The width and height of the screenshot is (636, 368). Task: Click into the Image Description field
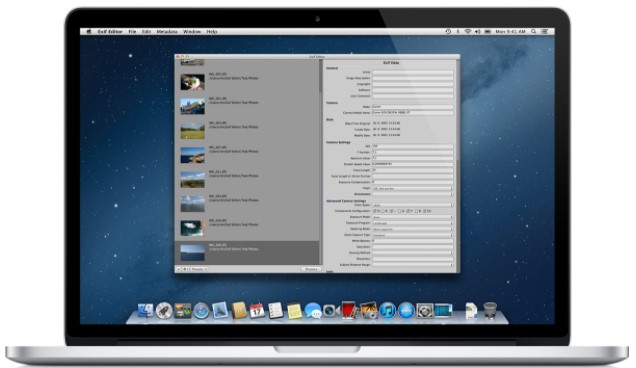click(x=413, y=78)
